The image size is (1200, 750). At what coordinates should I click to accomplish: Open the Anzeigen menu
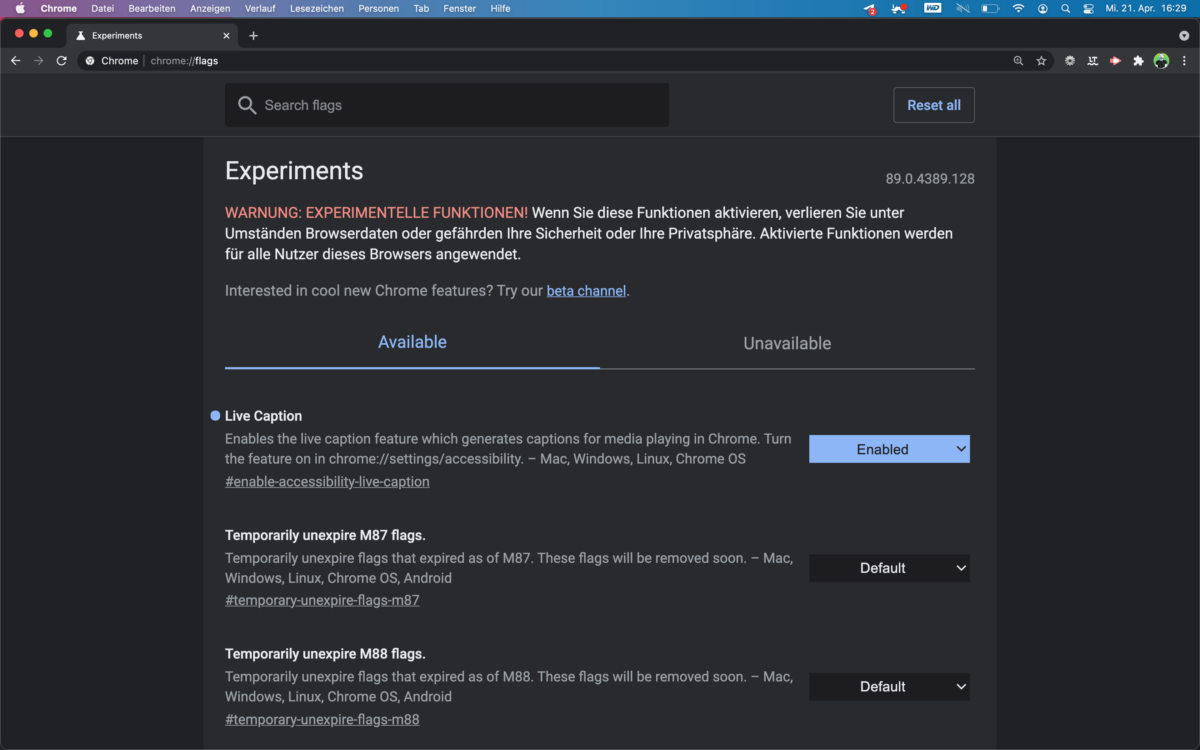pos(210,8)
